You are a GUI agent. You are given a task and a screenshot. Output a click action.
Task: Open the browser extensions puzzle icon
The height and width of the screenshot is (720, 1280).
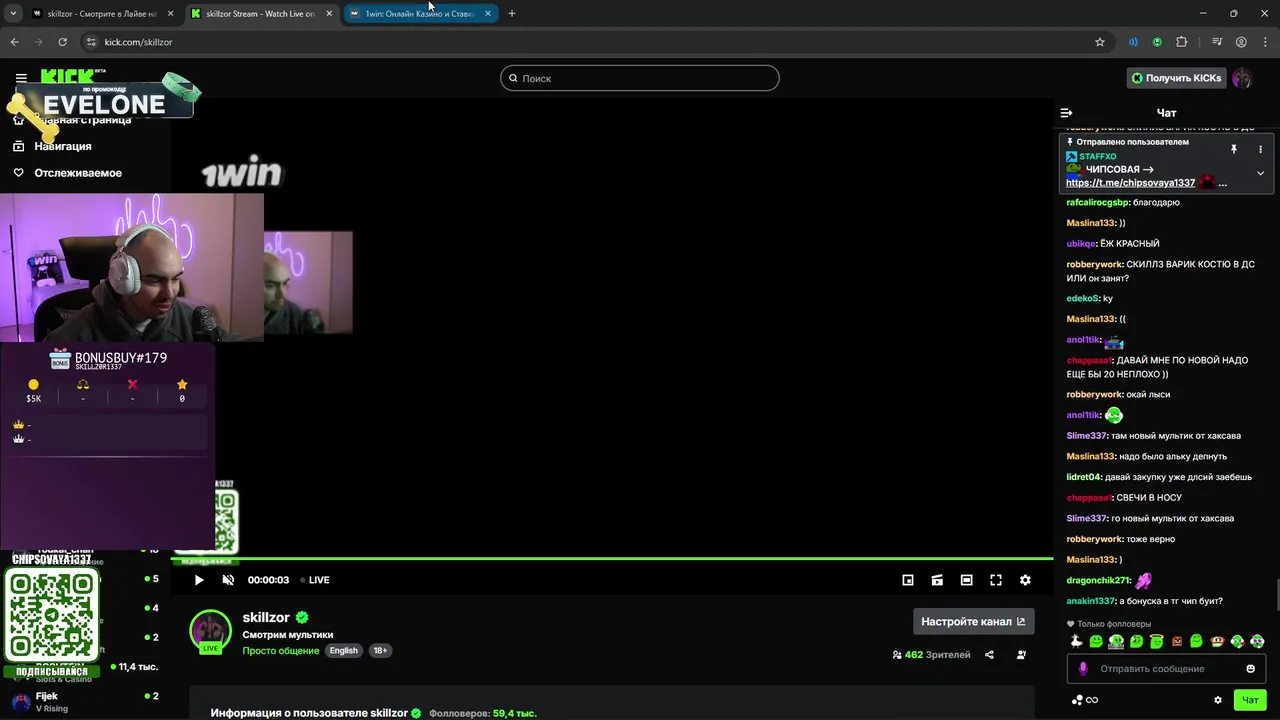point(1182,42)
